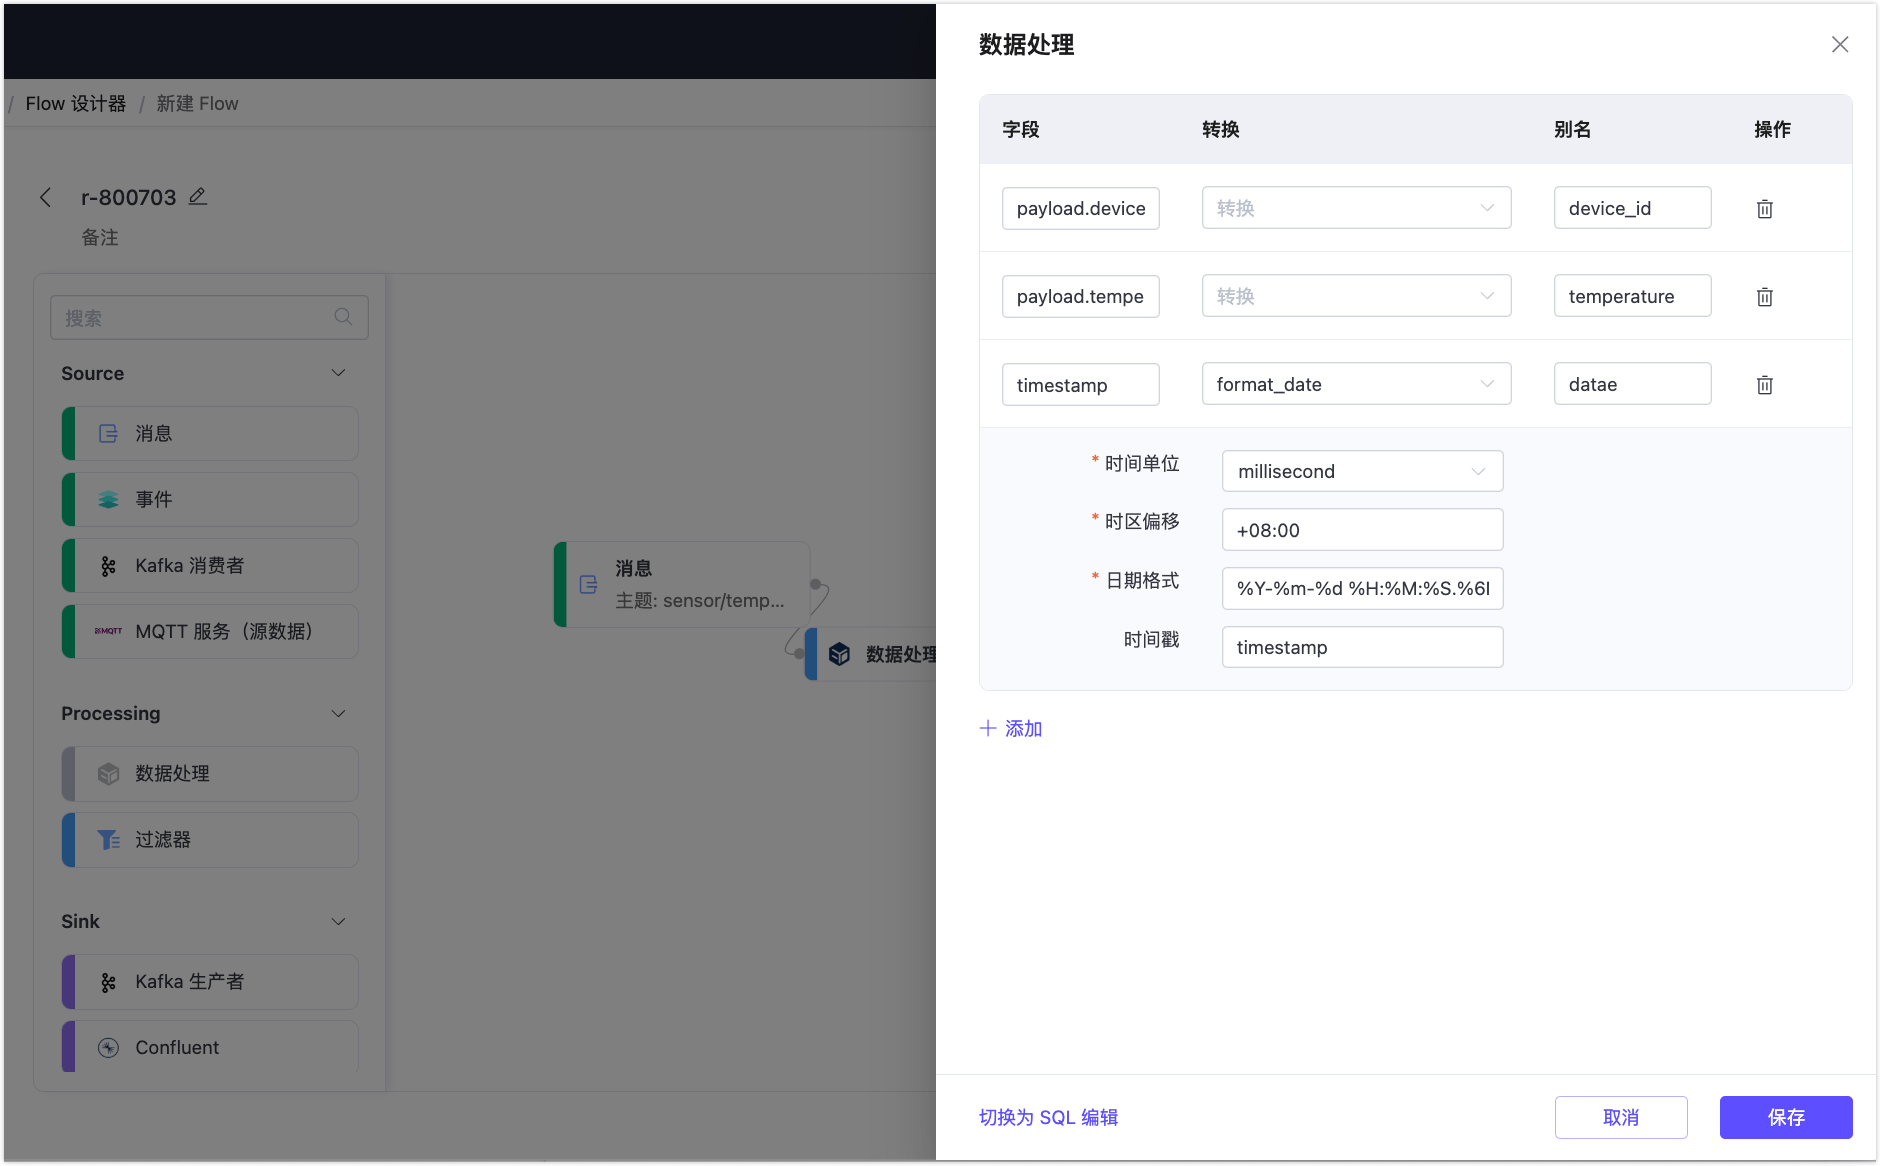Change the 时间单位 millisecond dropdown
The height and width of the screenshot is (1166, 1880).
click(1362, 471)
